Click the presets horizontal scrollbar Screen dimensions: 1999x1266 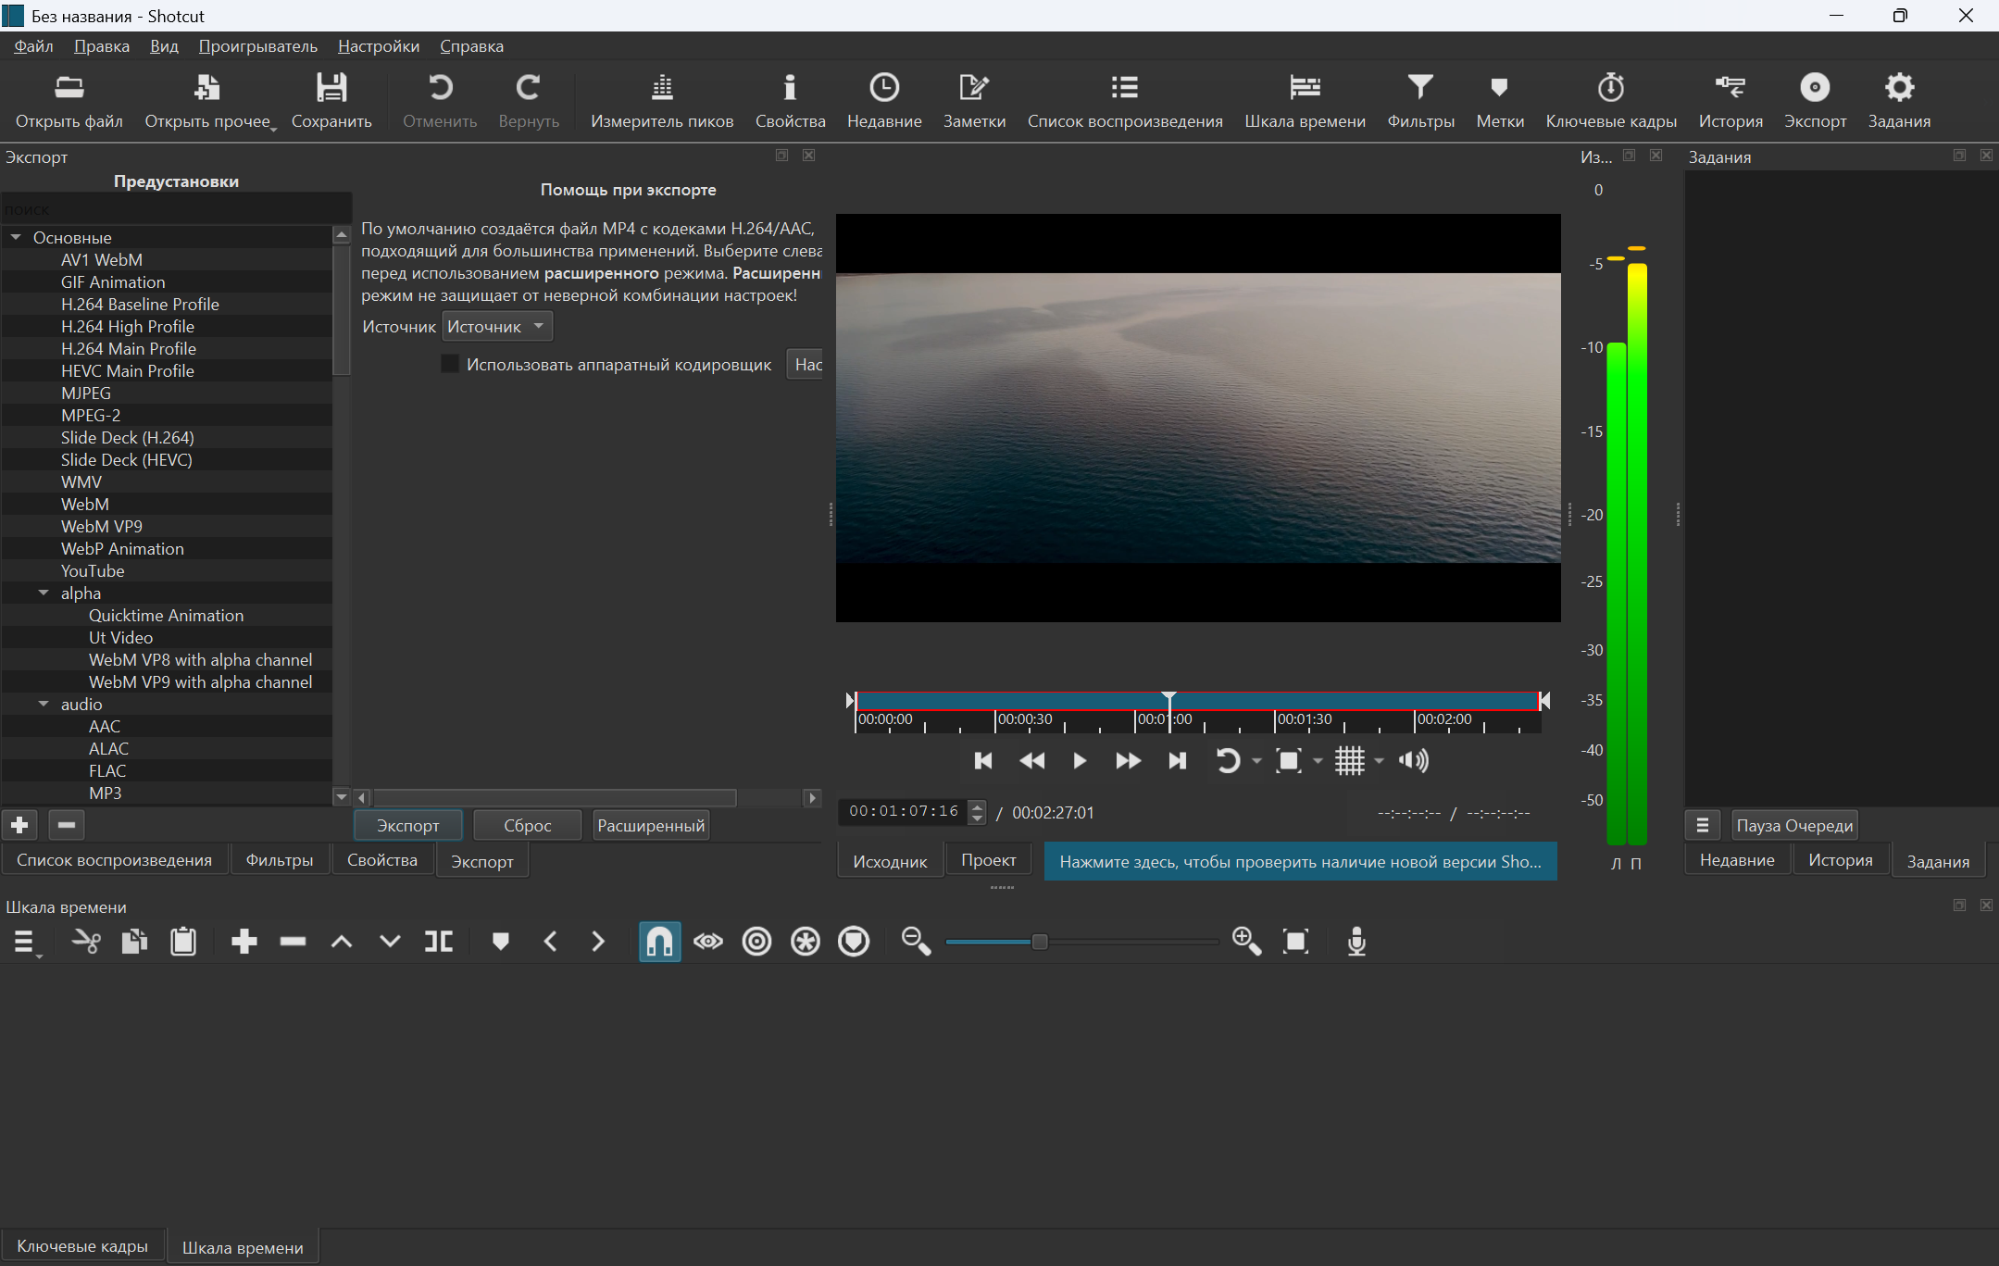(555, 797)
